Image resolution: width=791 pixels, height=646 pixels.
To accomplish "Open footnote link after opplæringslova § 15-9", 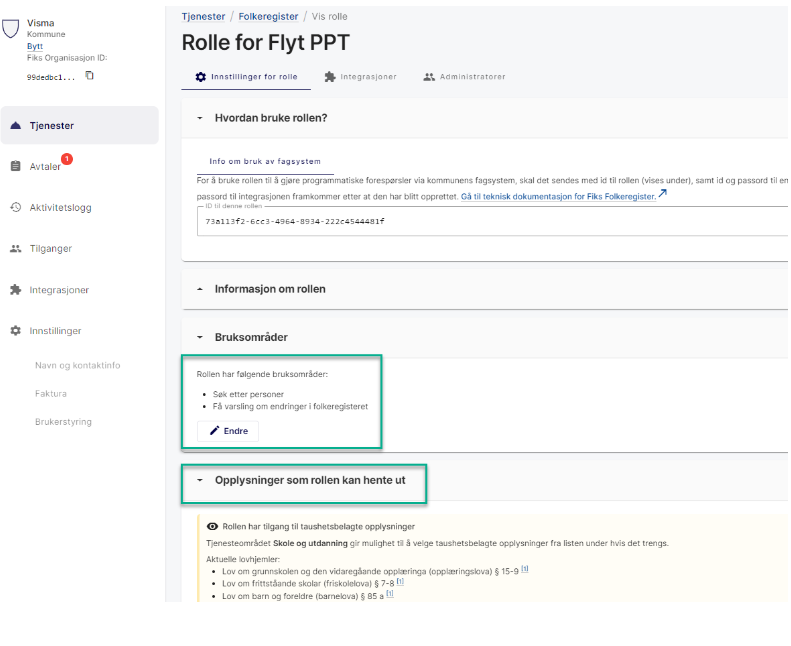I will (x=525, y=569).
